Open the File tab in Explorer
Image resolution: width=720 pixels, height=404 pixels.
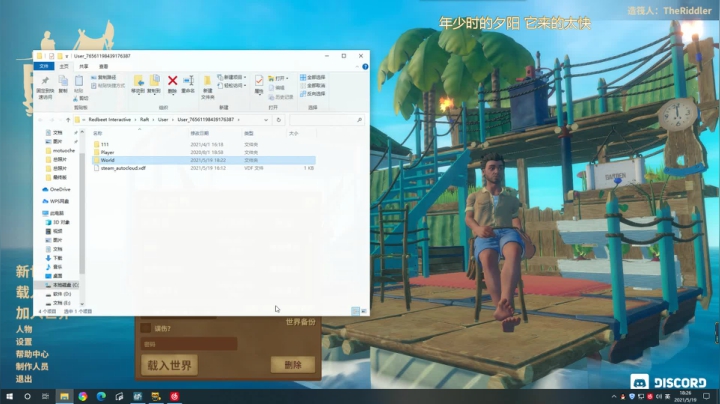(44, 67)
